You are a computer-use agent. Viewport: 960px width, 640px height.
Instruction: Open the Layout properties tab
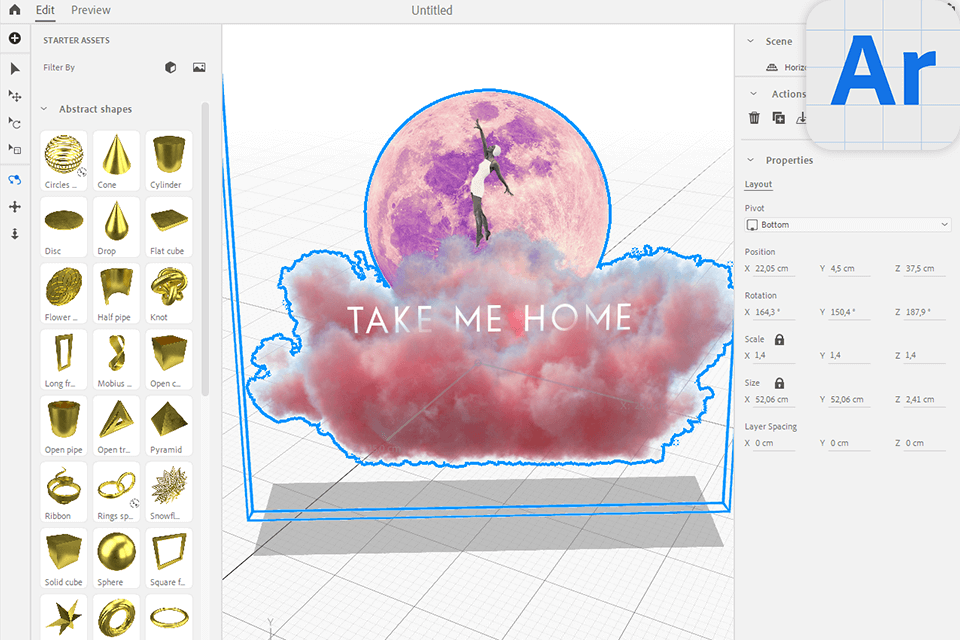click(x=758, y=184)
